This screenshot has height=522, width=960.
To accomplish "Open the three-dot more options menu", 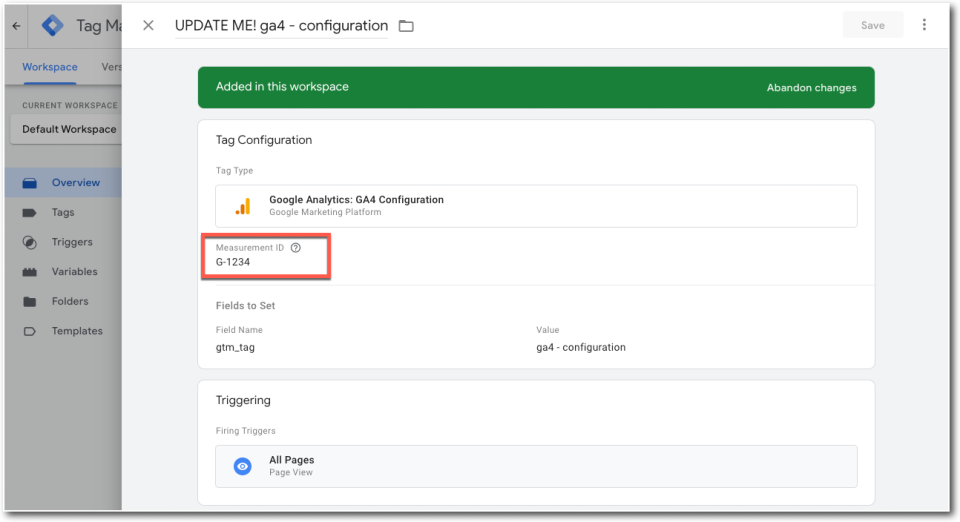I will coord(924,25).
